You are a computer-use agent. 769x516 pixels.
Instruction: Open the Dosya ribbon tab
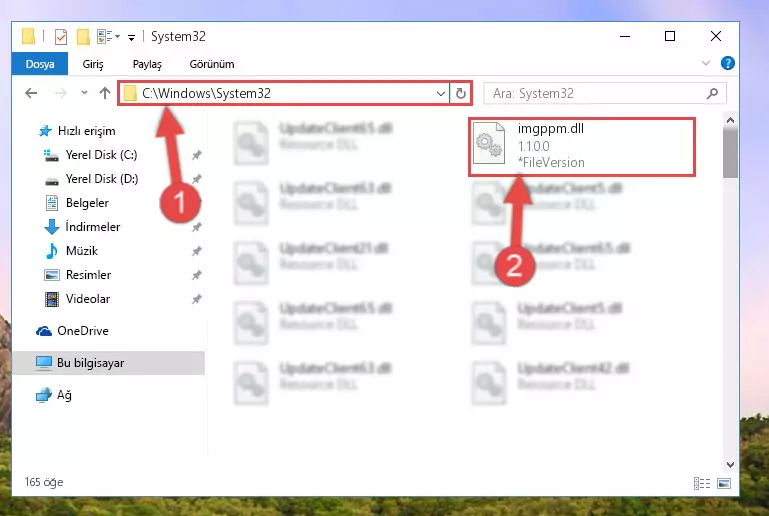tap(40, 64)
